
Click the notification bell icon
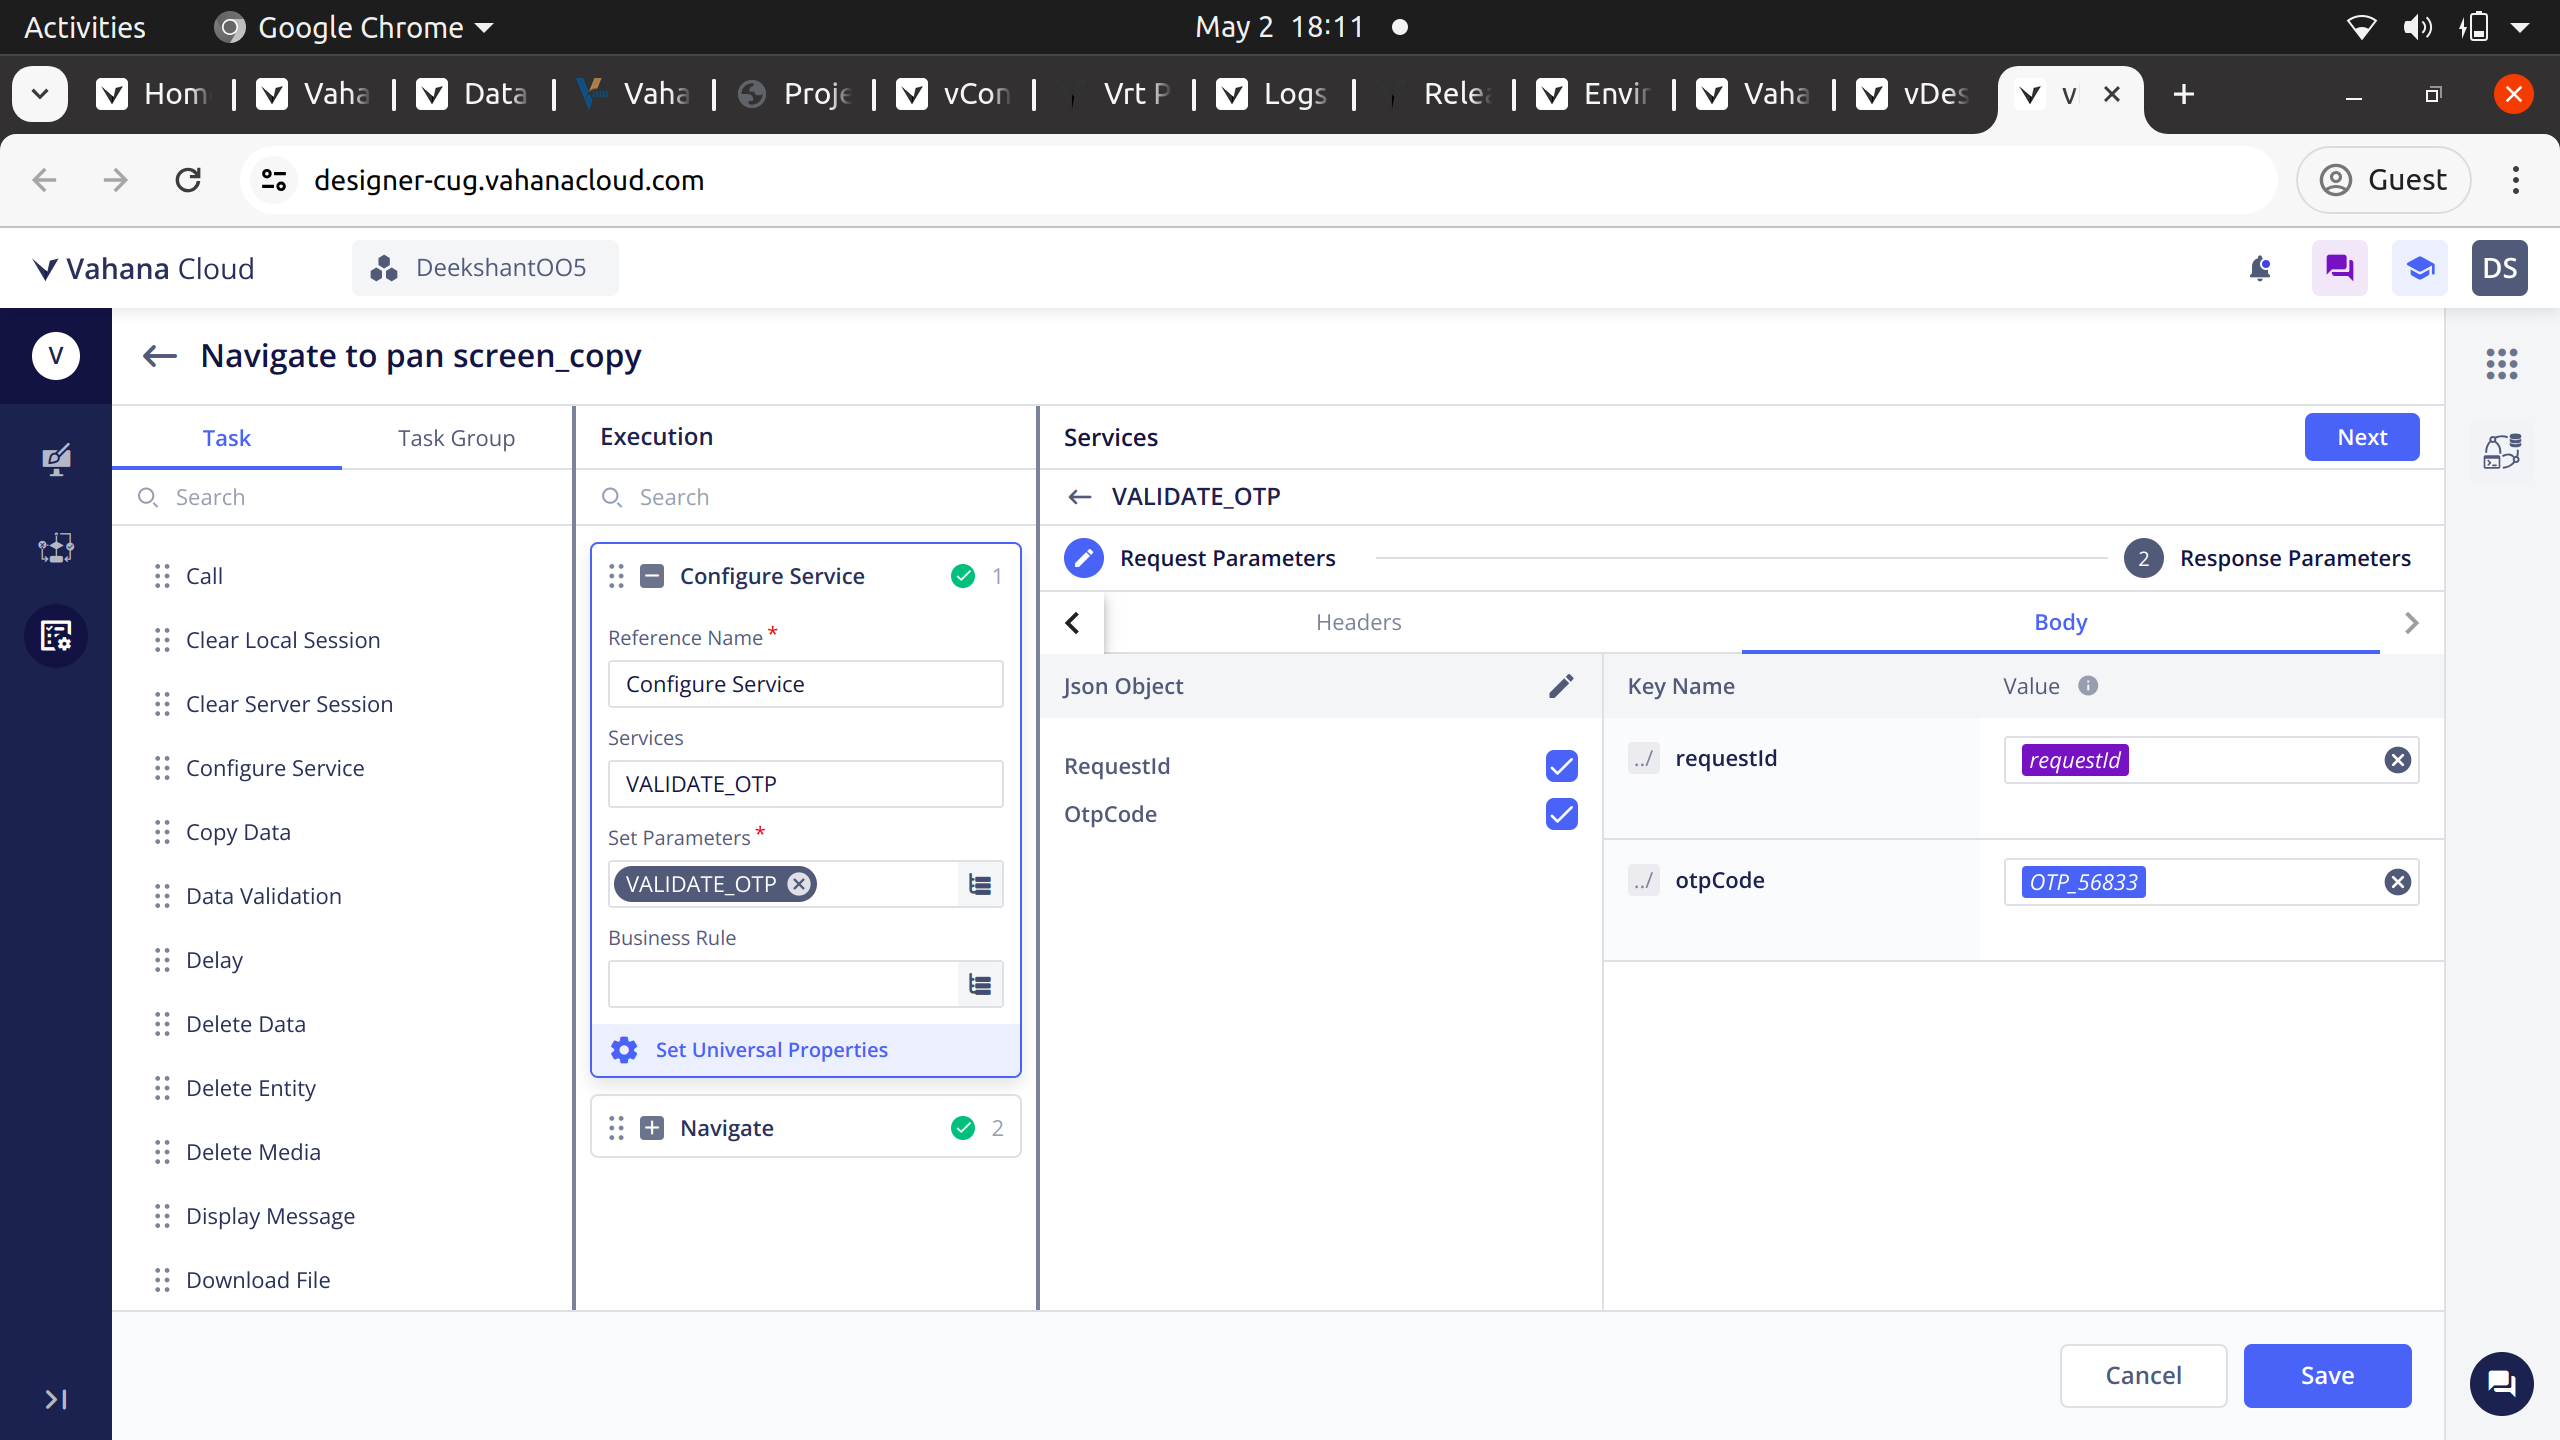pyautogui.click(x=2260, y=268)
